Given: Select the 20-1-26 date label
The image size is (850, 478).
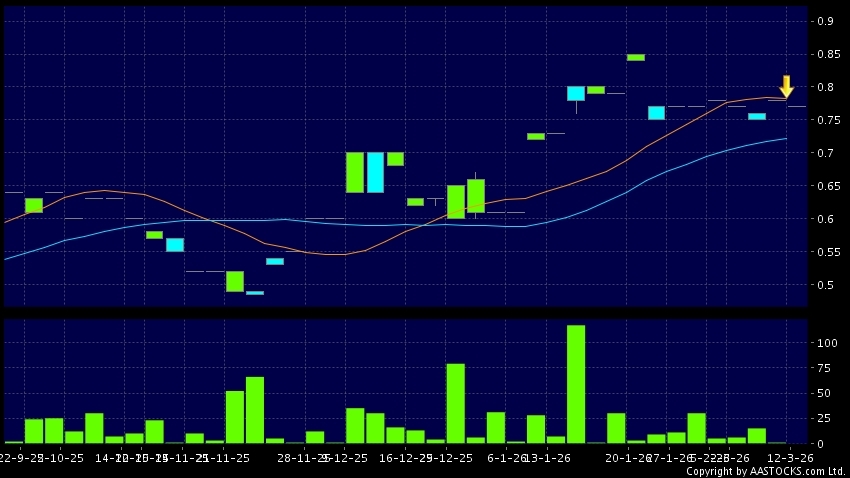Looking at the screenshot, I should 629,457.
